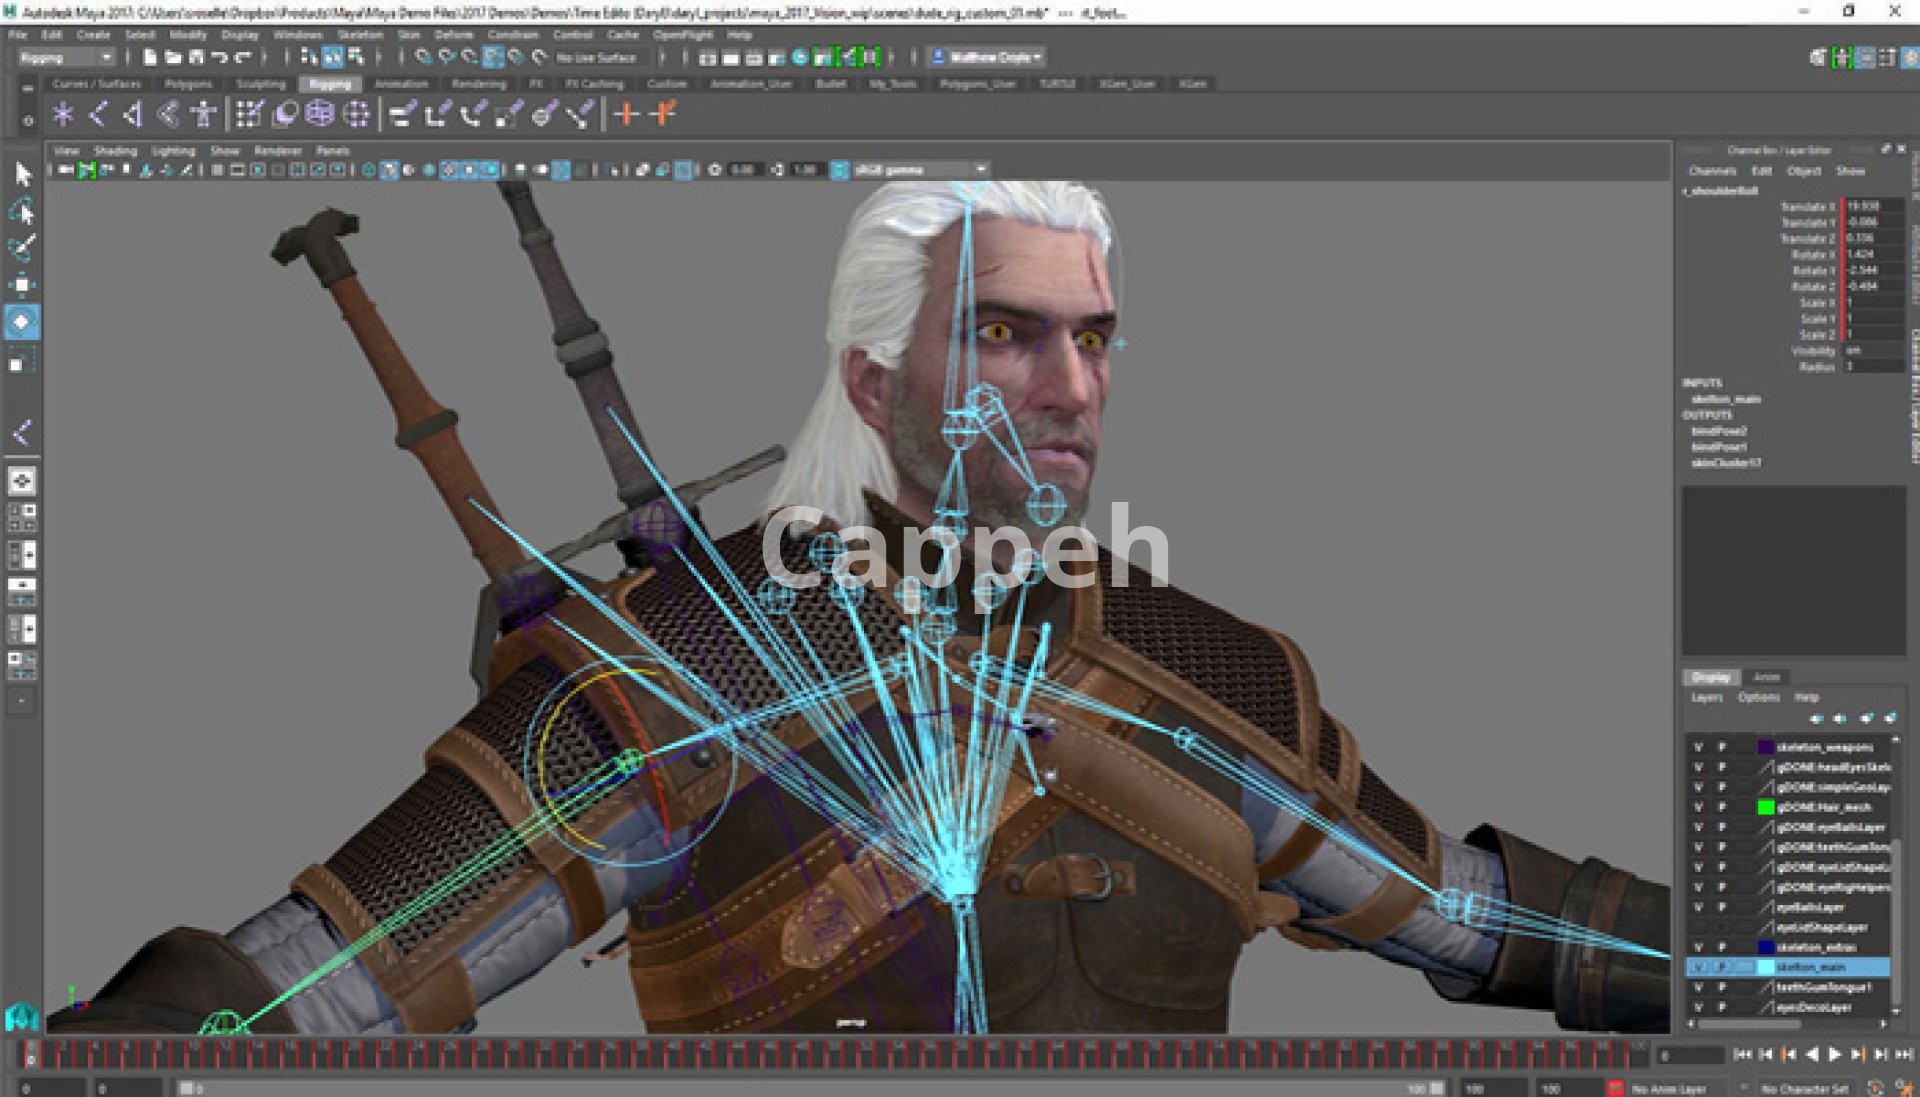Screen dimensions: 1920x1097
Task: Click the Undo arrow icon
Action: (219, 58)
